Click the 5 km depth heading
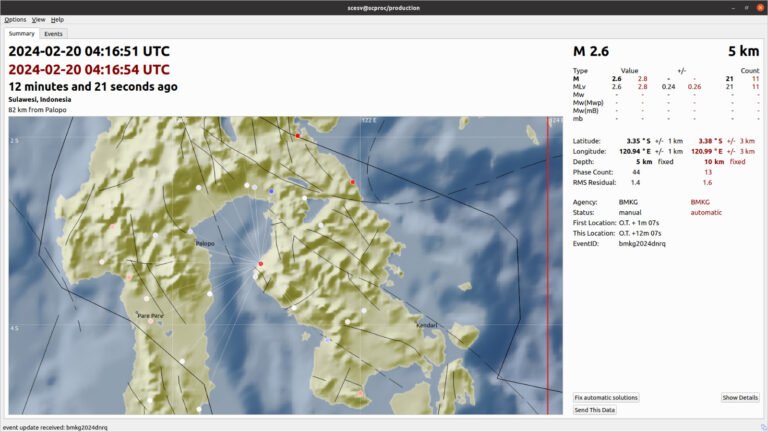The height and width of the screenshot is (432, 768). (x=743, y=51)
